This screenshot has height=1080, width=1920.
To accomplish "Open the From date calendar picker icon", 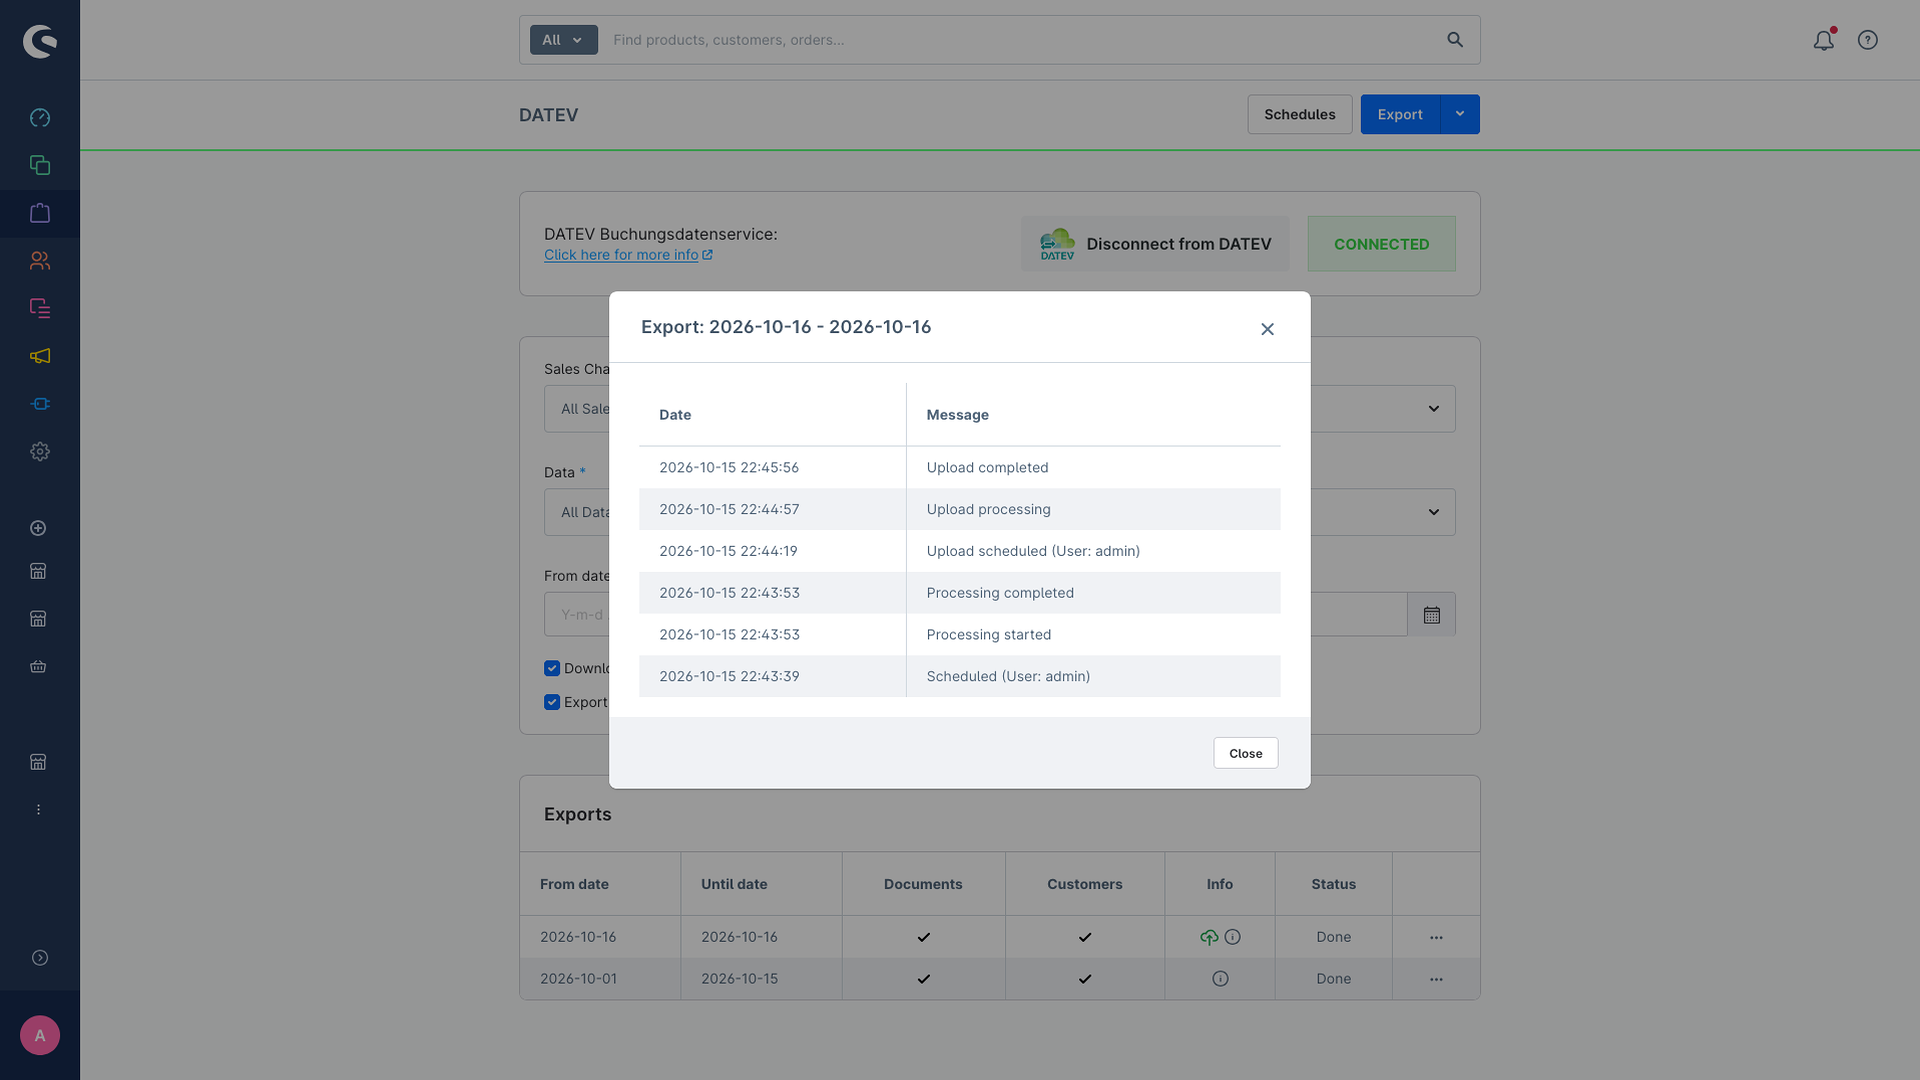I will (x=1432, y=615).
